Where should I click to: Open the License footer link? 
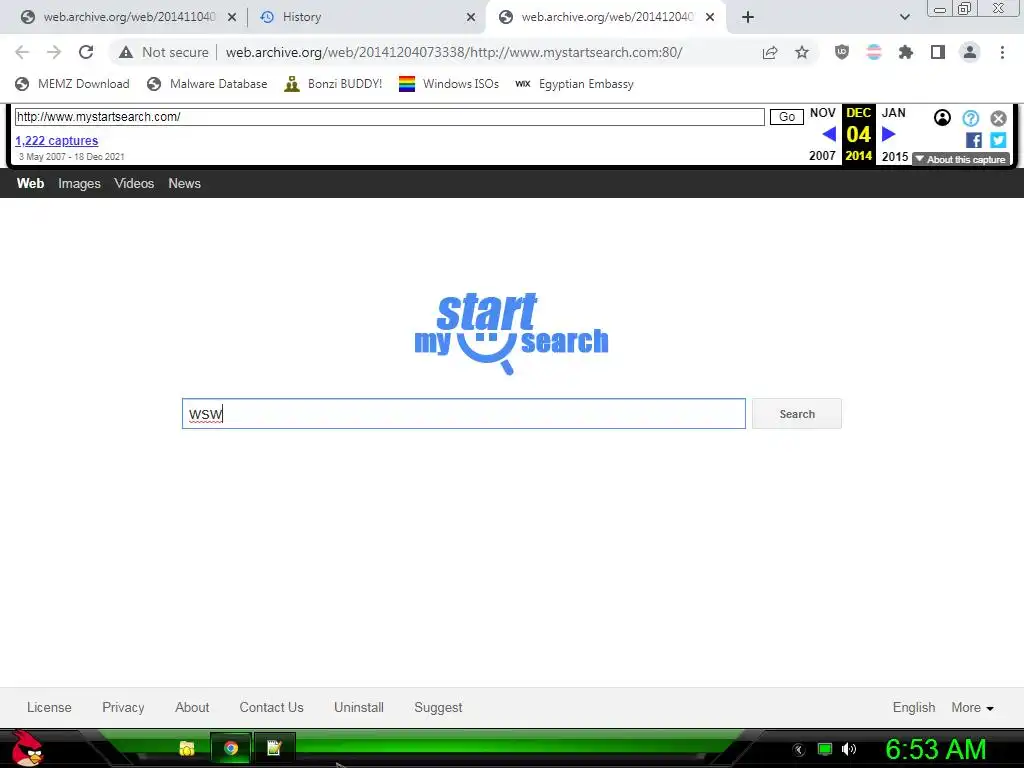pyautogui.click(x=49, y=707)
